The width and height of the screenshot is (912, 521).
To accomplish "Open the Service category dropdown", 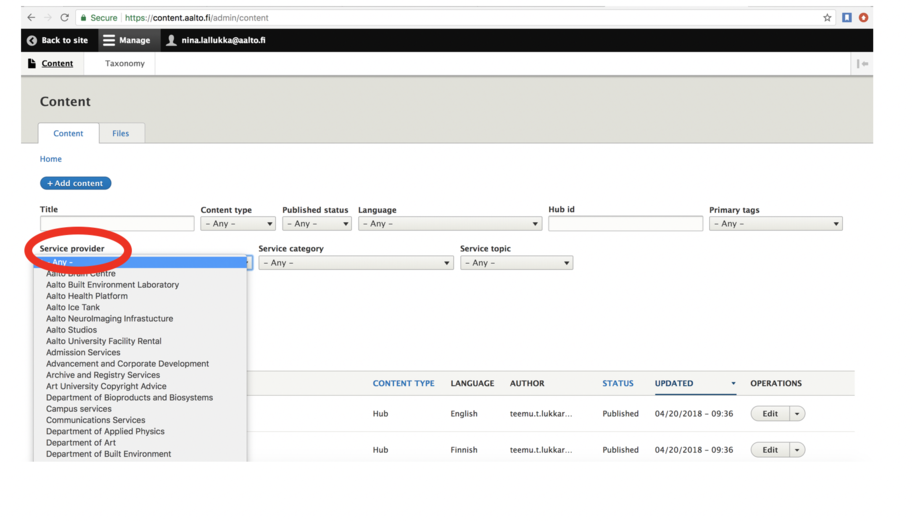I will [356, 263].
